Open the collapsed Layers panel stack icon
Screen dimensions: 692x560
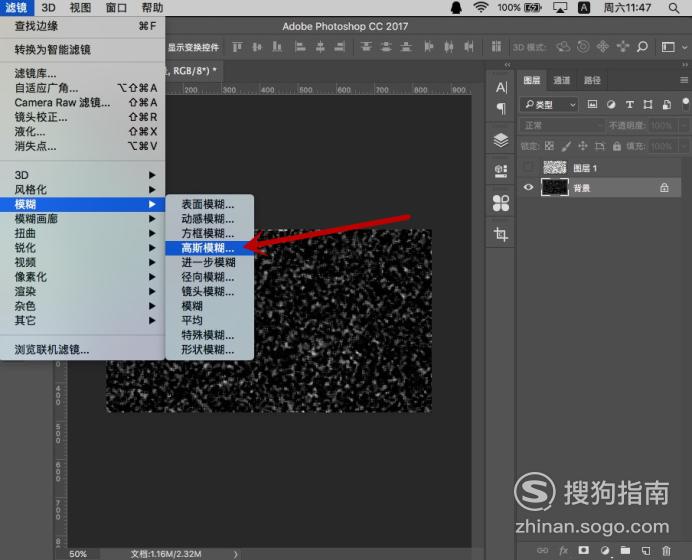point(501,140)
